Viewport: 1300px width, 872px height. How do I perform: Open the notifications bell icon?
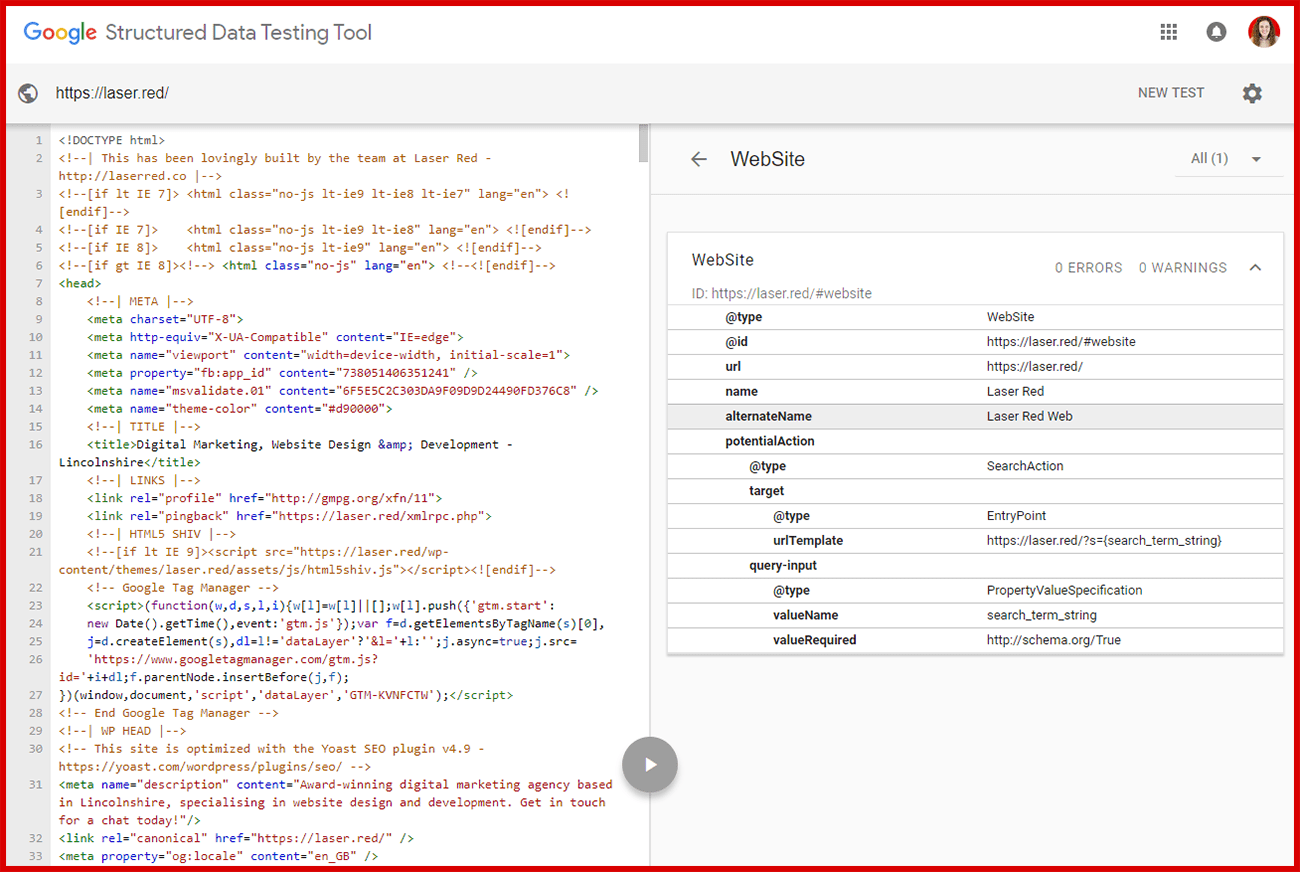1216,32
